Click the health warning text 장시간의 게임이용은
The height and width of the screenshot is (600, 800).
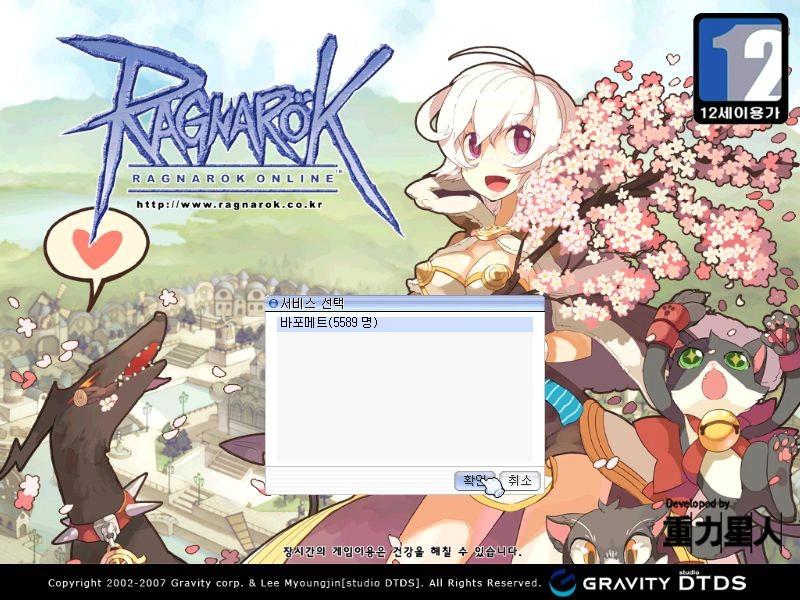(403, 552)
